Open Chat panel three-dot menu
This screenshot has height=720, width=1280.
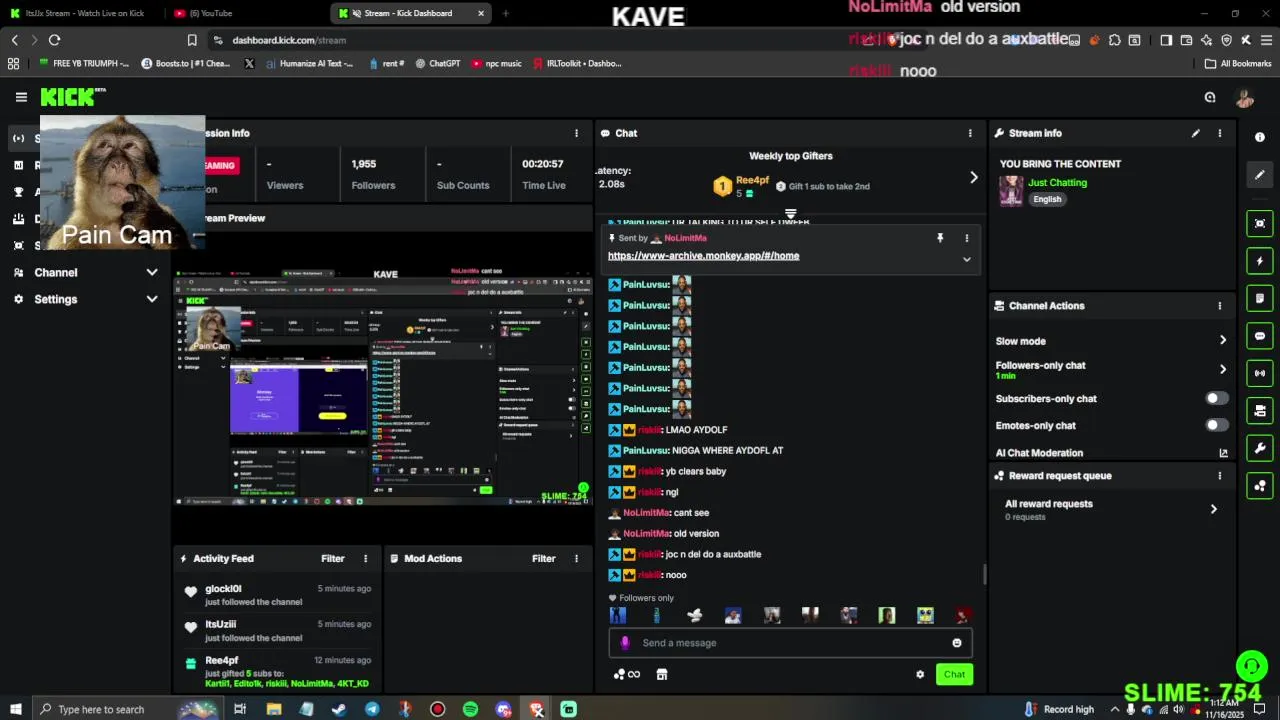pos(969,133)
